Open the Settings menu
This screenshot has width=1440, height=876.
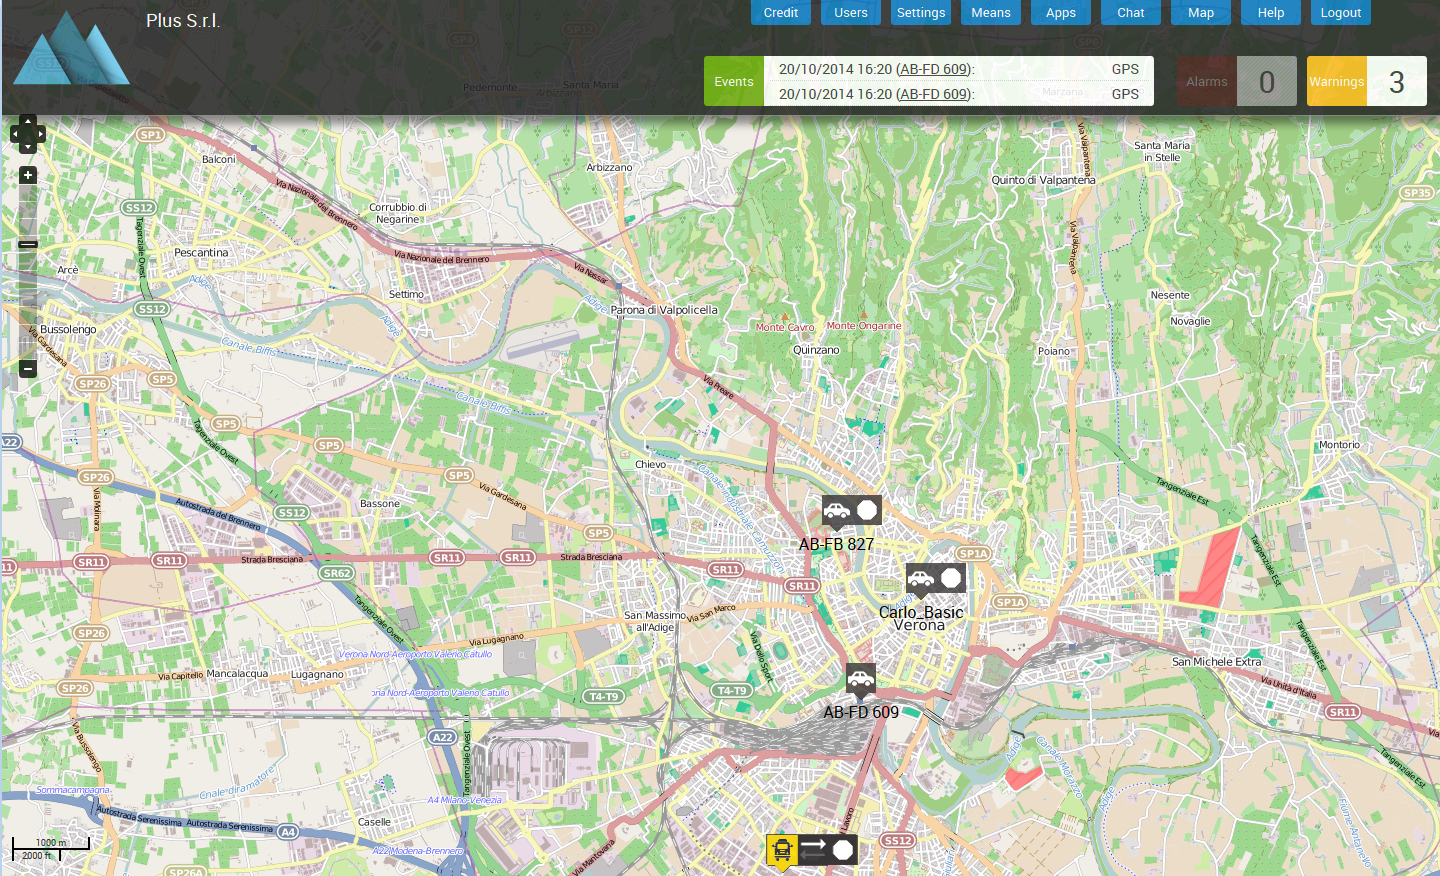[921, 12]
